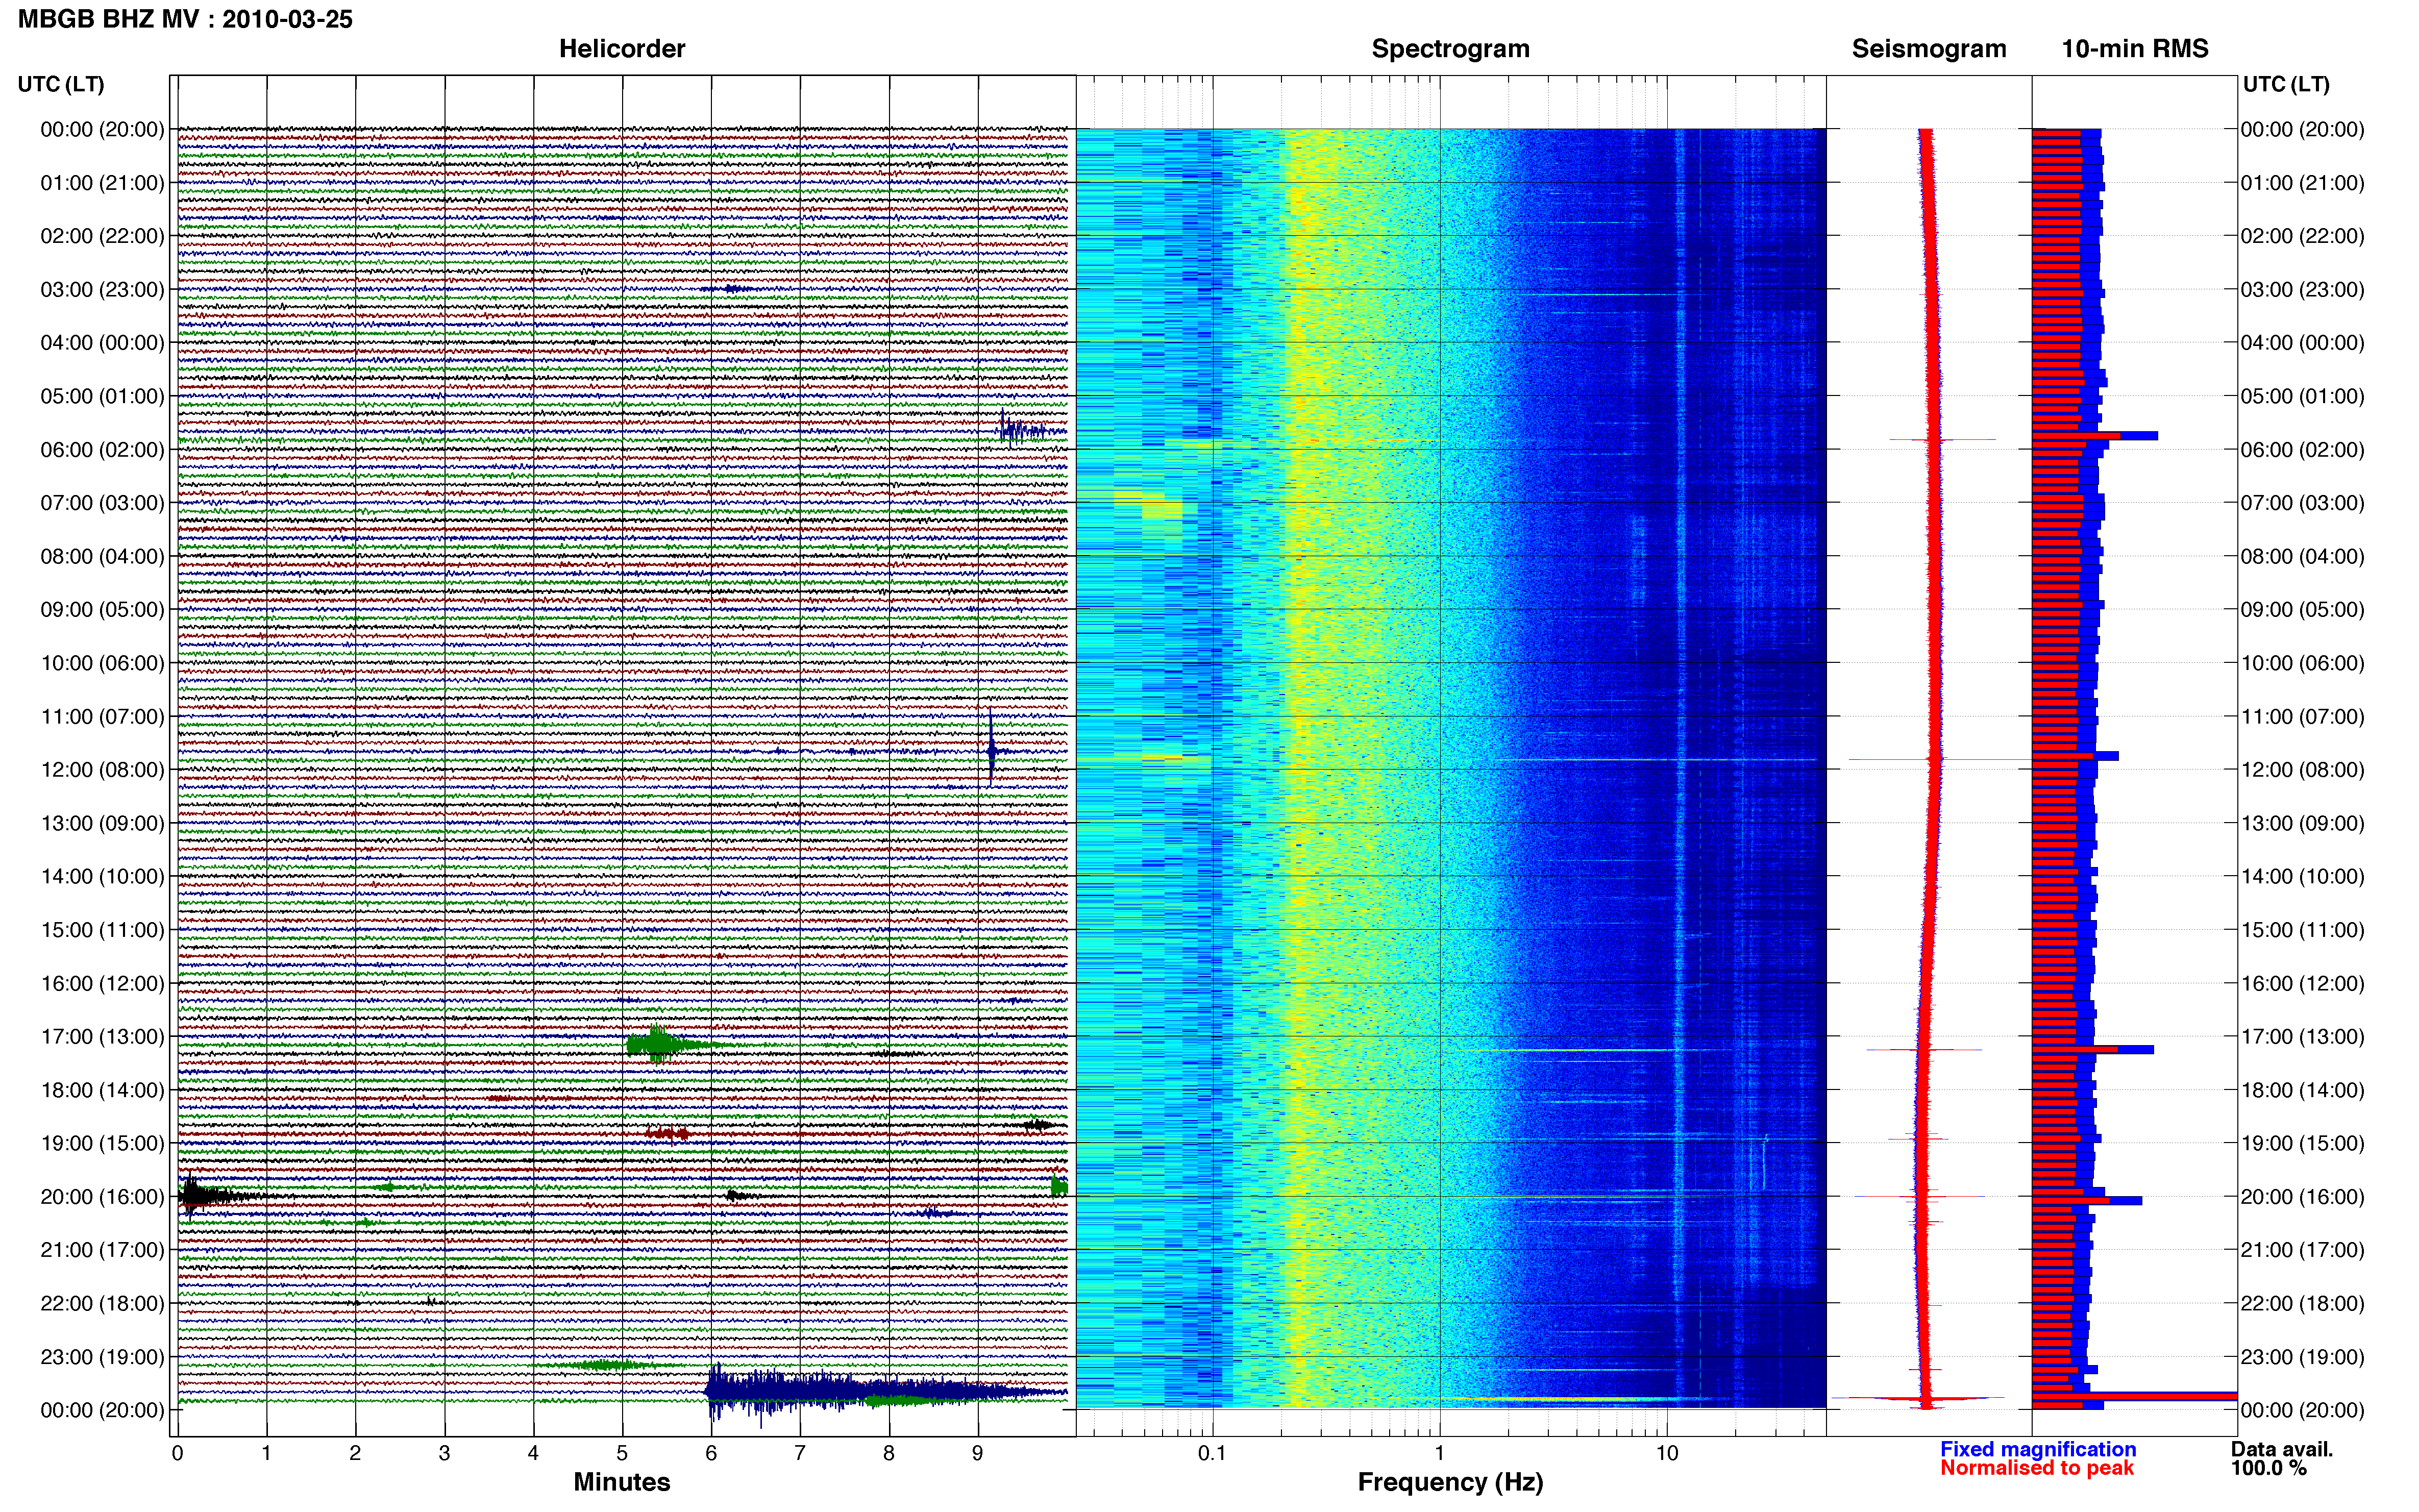Image resolution: width=2419 pixels, height=1512 pixels.
Task: Click the plot title MBGB BHZ MV : 2010-03-25
Action: pyautogui.click(x=185, y=19)
